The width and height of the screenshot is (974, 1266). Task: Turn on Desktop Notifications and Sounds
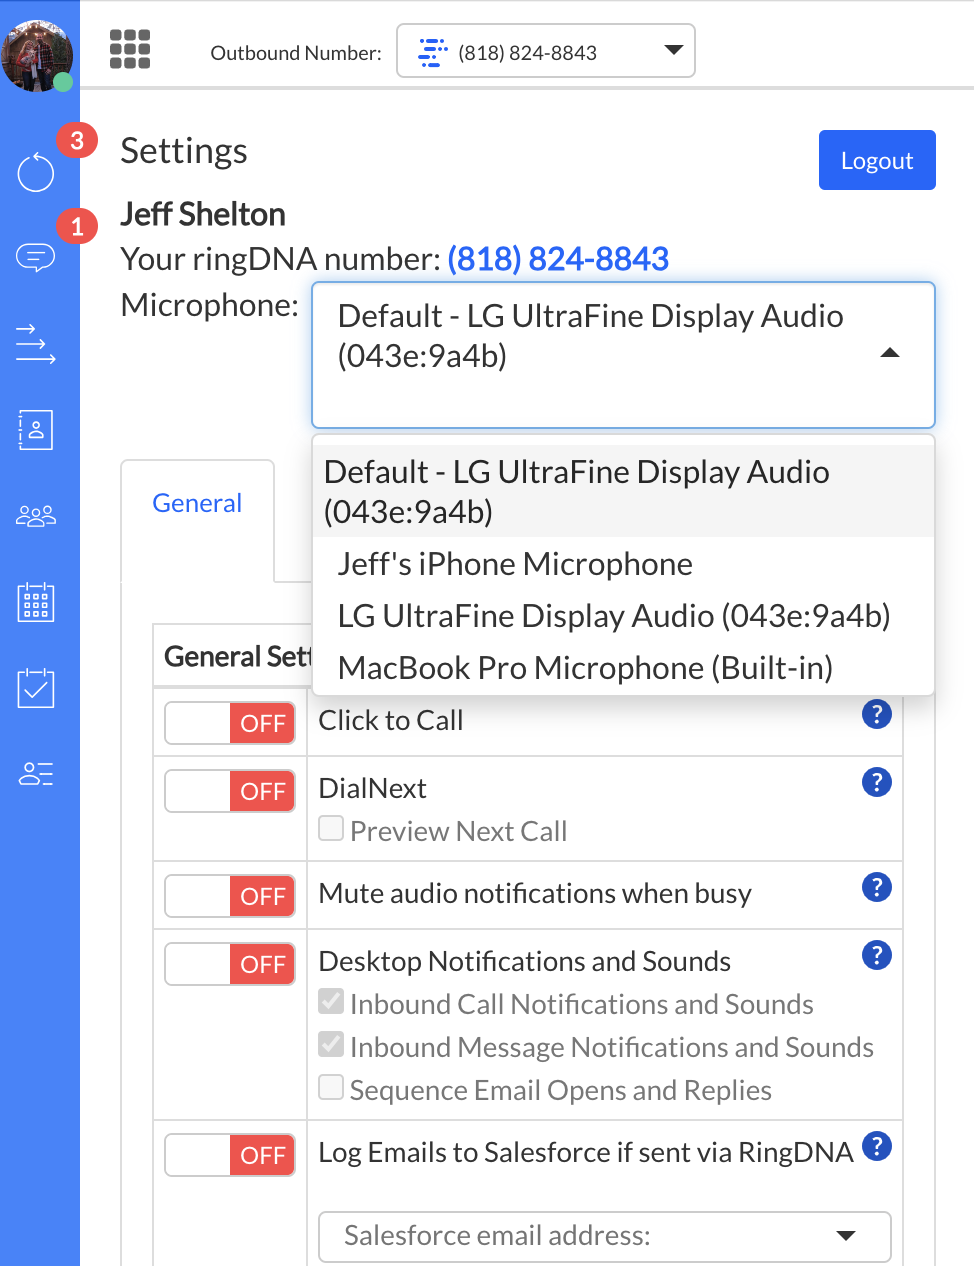pos(229,964)
